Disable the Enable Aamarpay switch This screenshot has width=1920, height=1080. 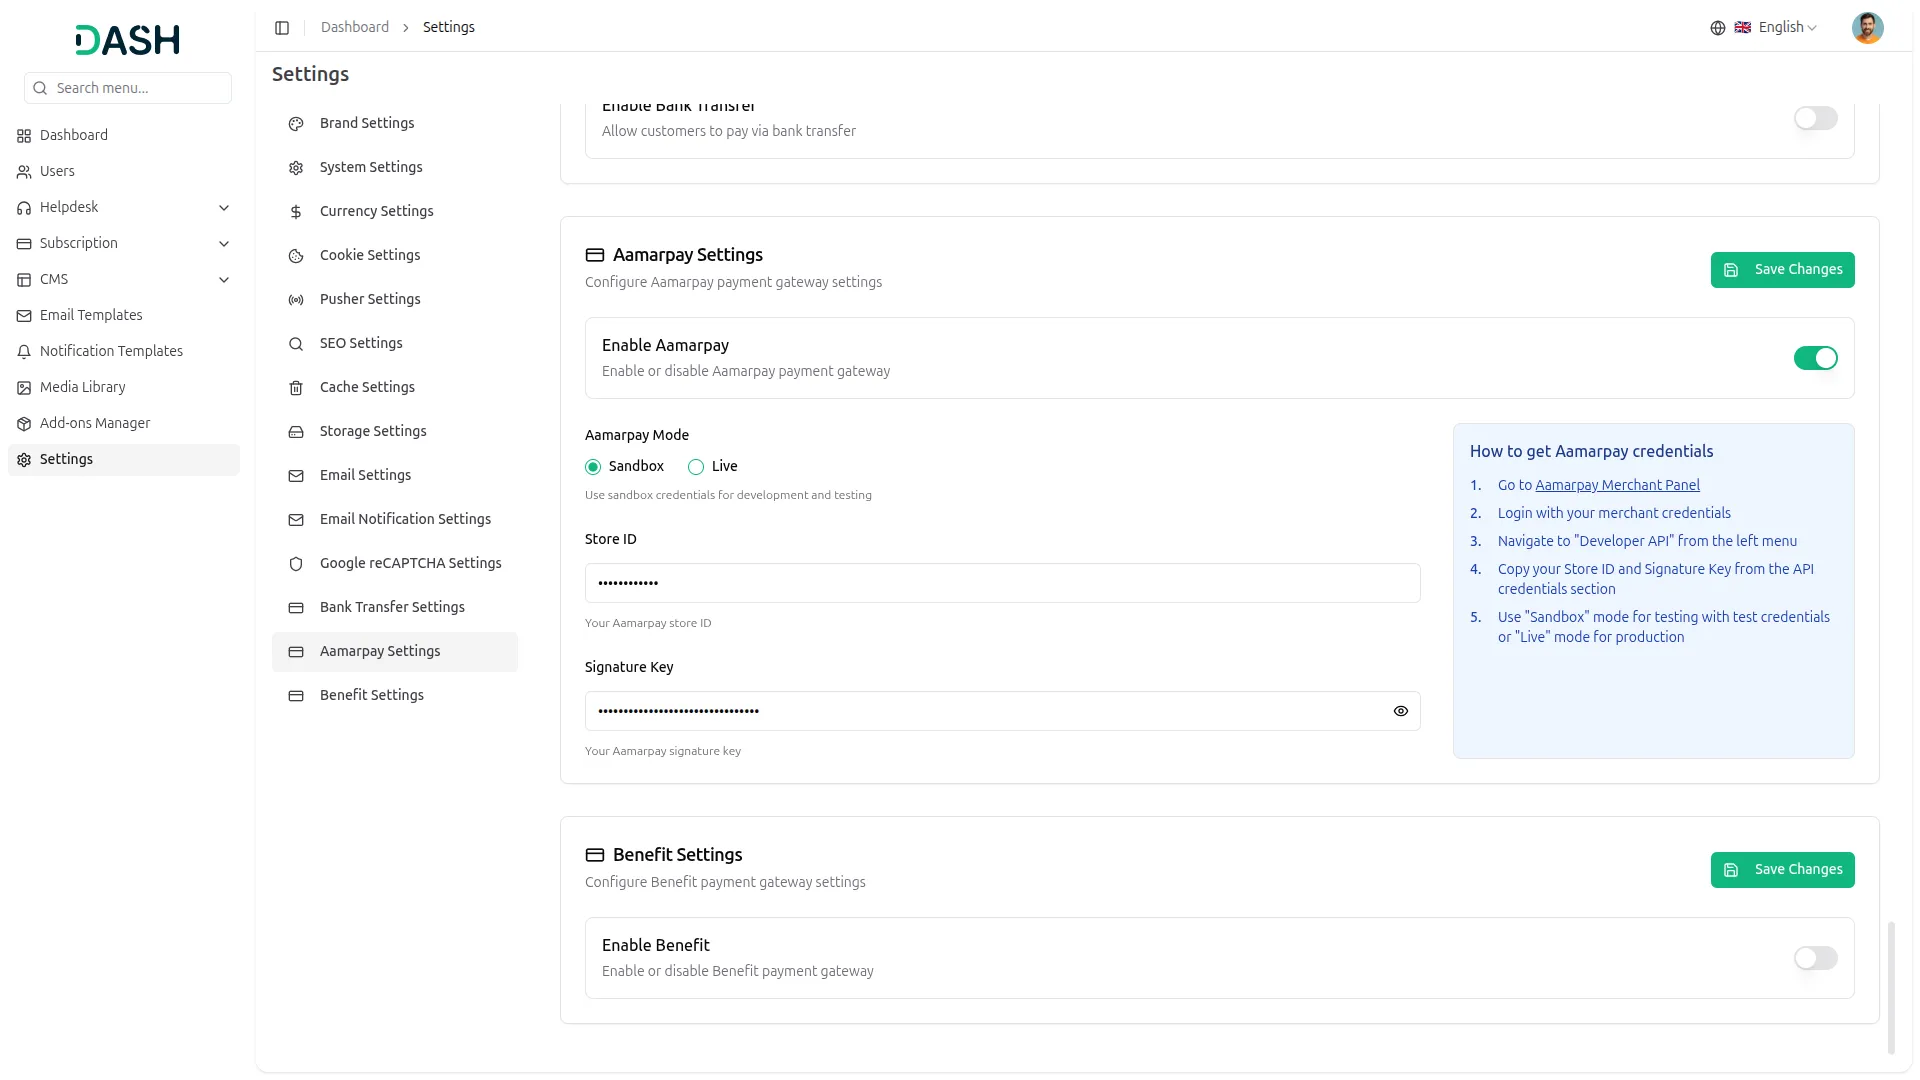tap(1815, 358)
